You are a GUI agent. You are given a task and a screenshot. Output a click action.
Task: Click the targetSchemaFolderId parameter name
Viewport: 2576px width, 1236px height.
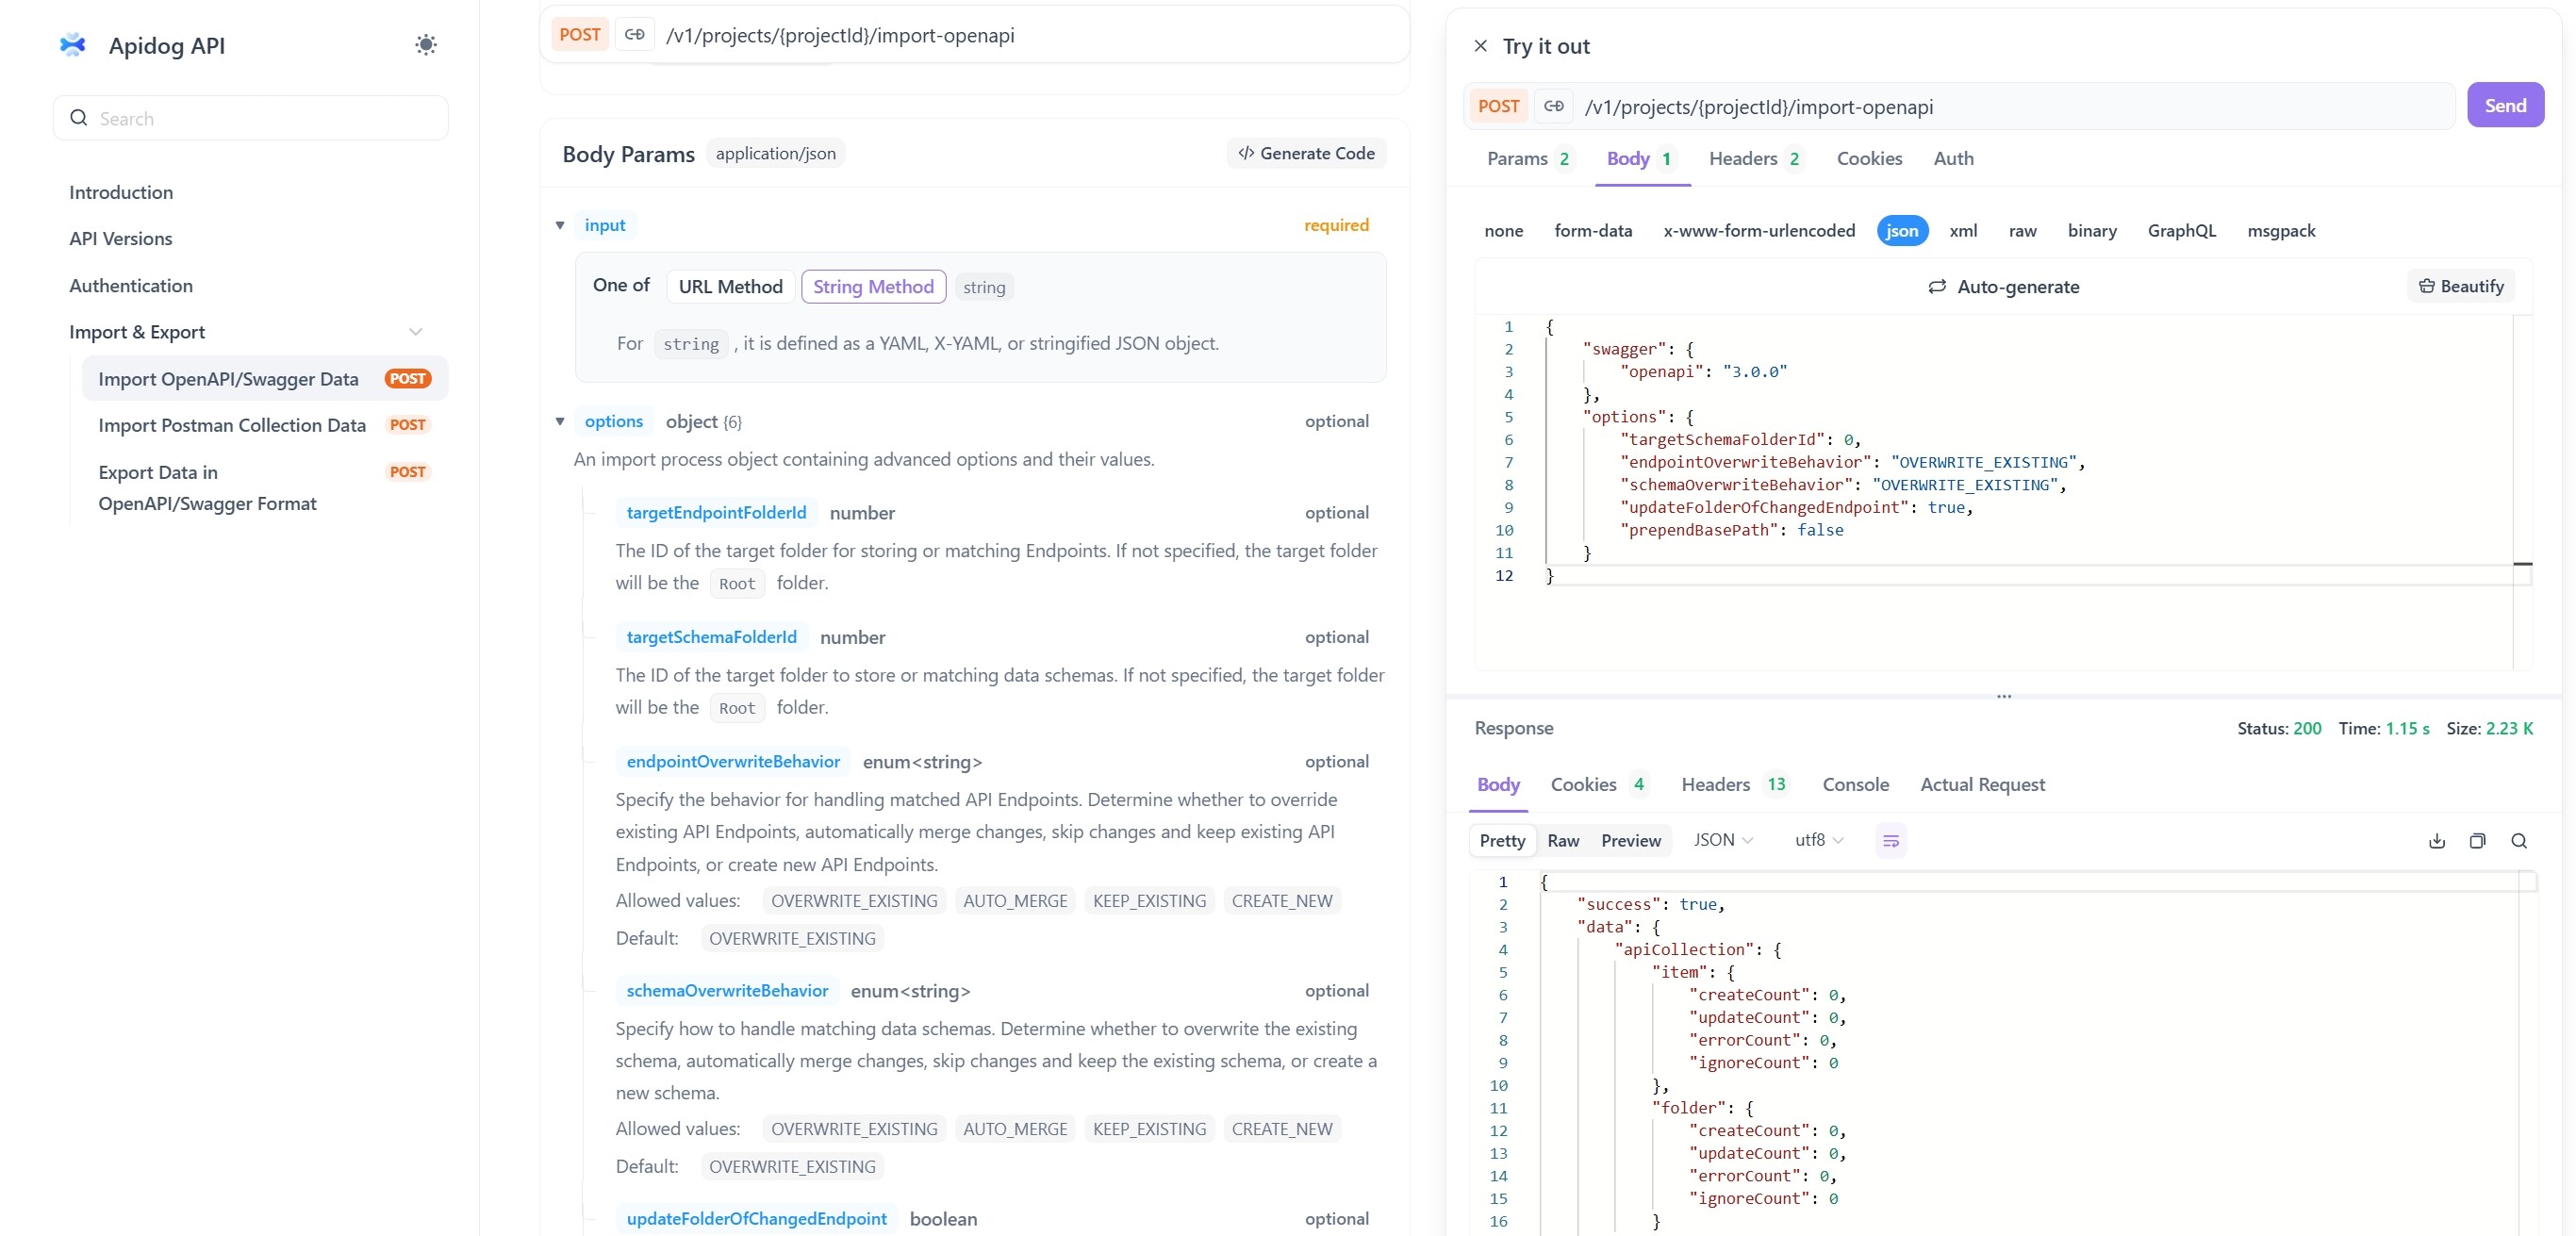pos(712,637)
